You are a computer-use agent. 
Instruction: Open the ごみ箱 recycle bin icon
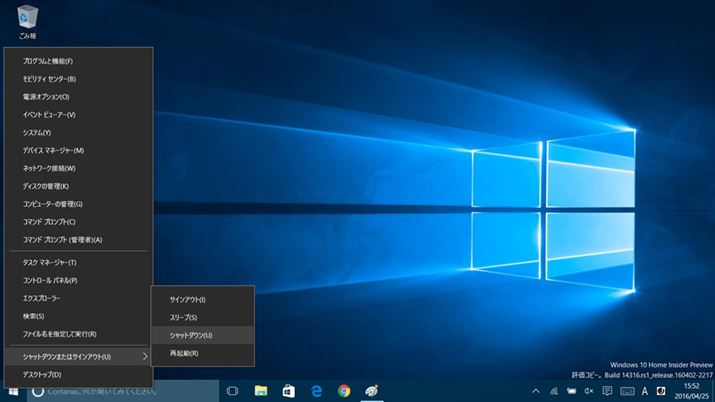(x=27, y=19)
